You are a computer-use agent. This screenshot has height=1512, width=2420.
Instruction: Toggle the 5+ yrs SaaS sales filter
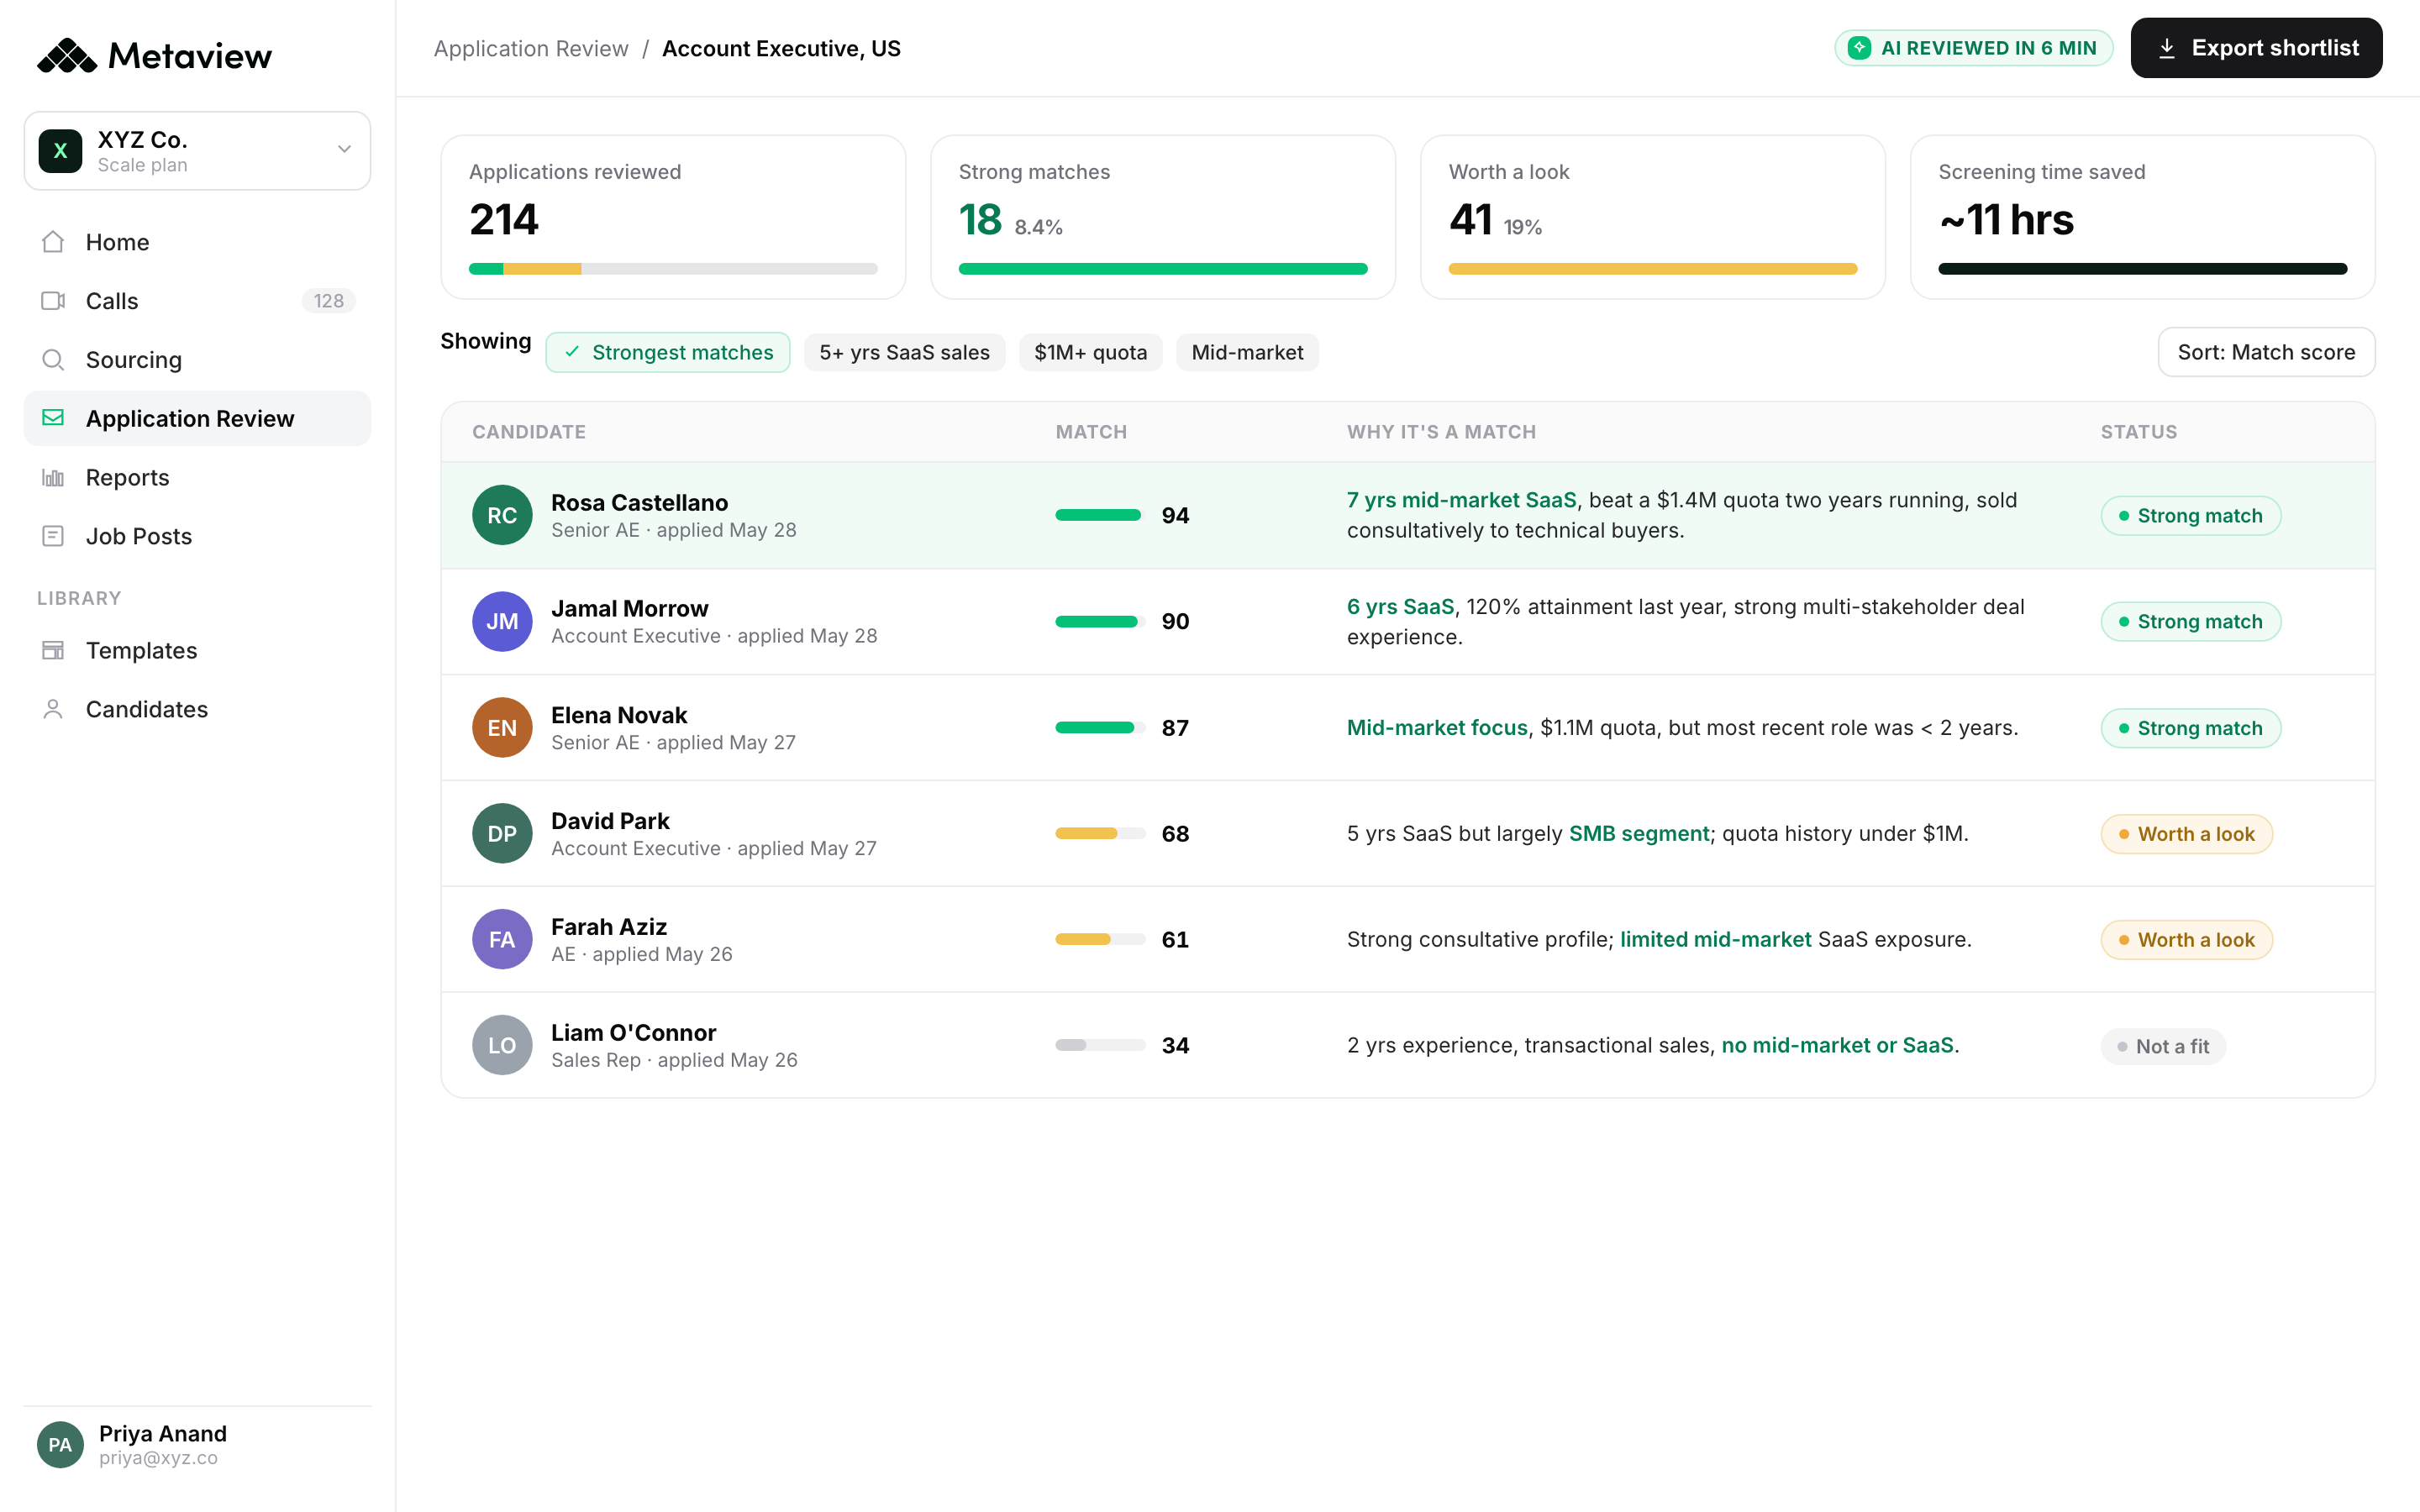pos(904,352)
